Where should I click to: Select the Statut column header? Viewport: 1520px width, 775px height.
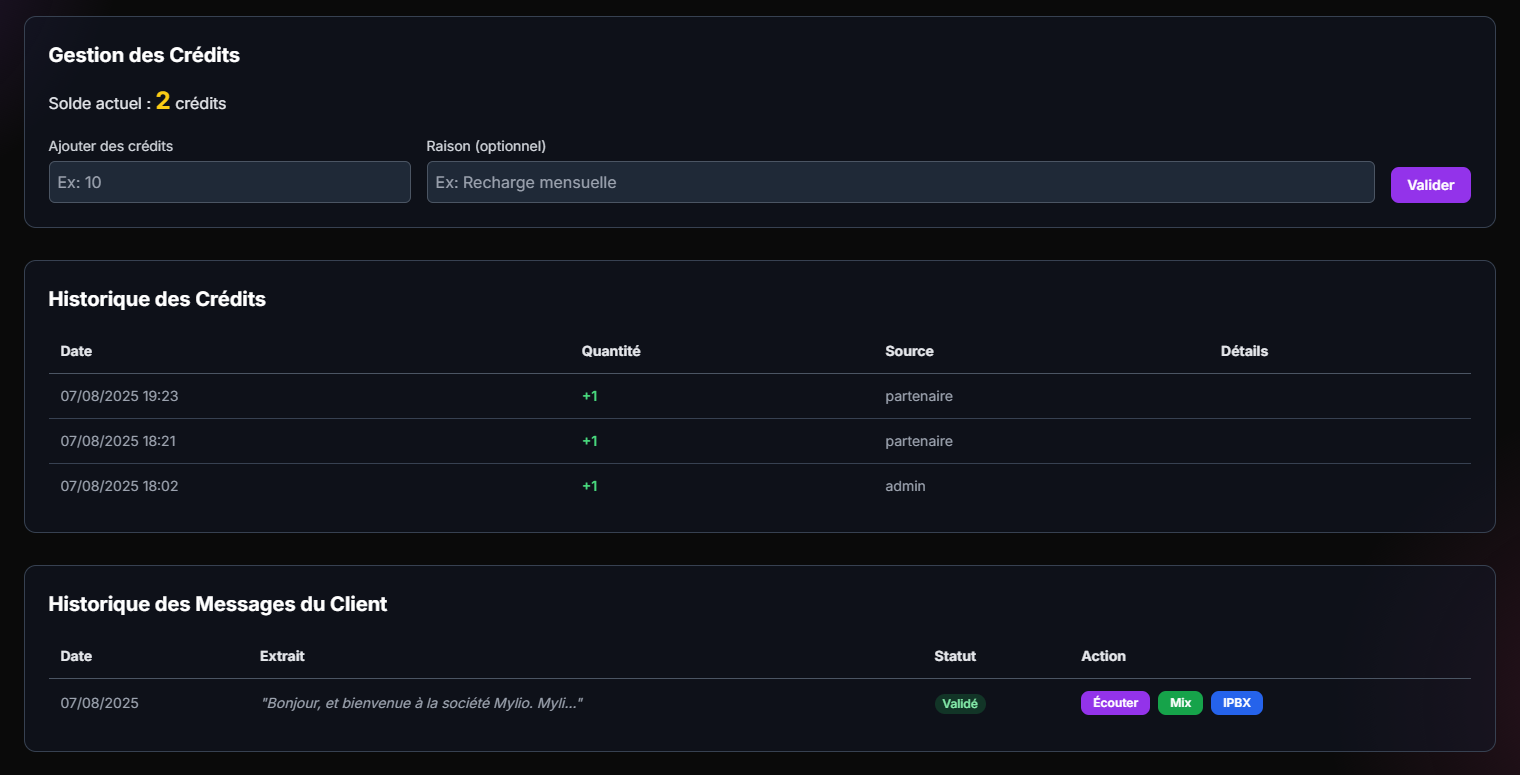point(955,656)
